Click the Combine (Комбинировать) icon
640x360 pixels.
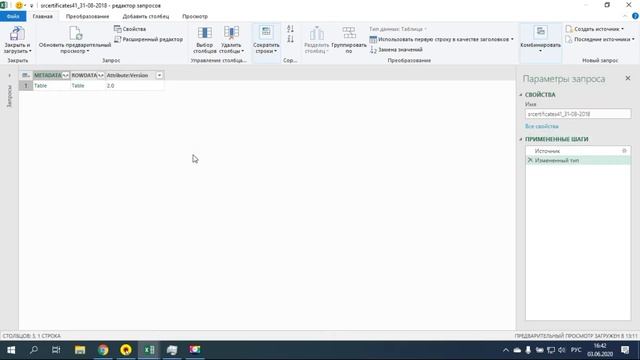[540, 32]
